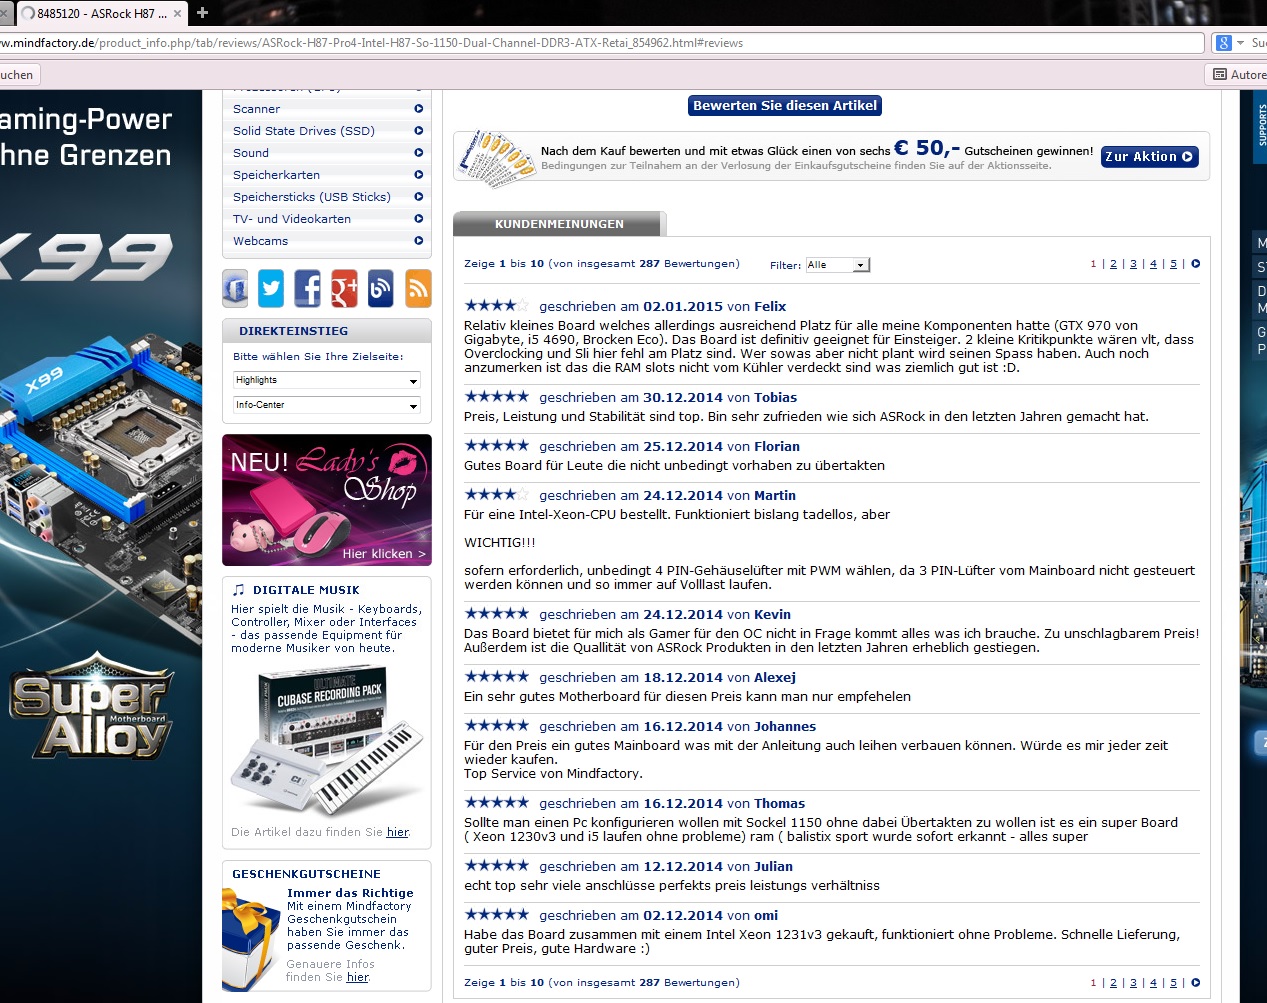
Task: Click hier link under Geschenkgutscheine
Action: [x=358, y=977]
